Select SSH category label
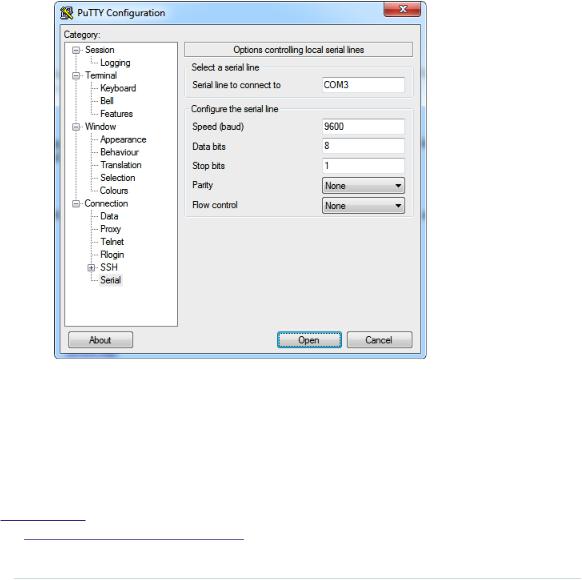The height and width of the screenshot is (580, 582). click(x=109, y=267)
